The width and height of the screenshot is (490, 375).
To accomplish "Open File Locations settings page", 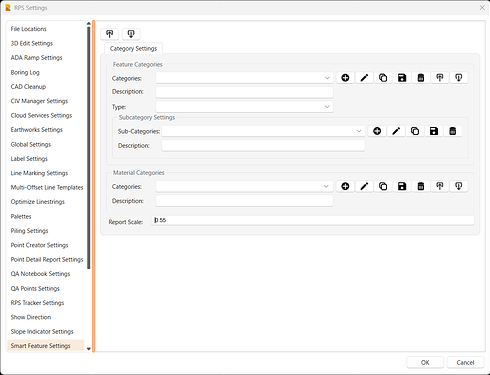I will click(x=28, y=29).
